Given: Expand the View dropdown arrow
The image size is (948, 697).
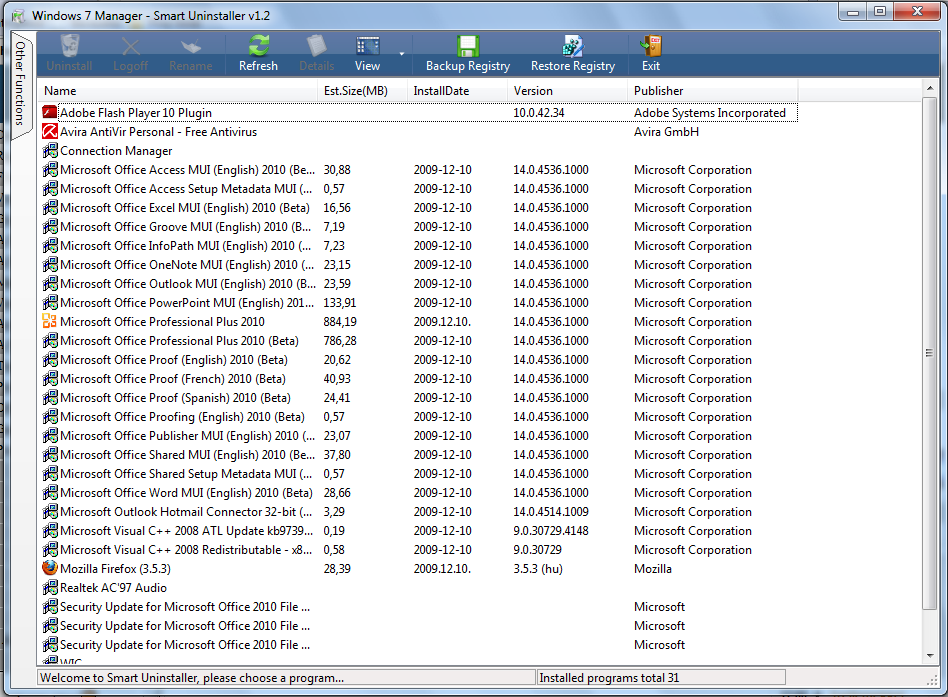Looking at the screenshot, I should (x=401, y=54).
